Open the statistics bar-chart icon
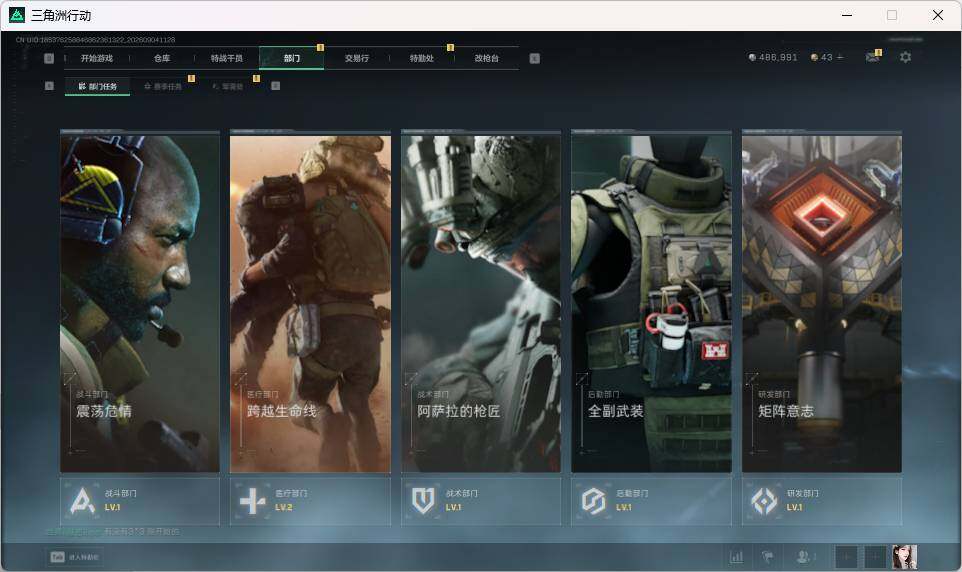Screen dimensions: 962x572 736,557
